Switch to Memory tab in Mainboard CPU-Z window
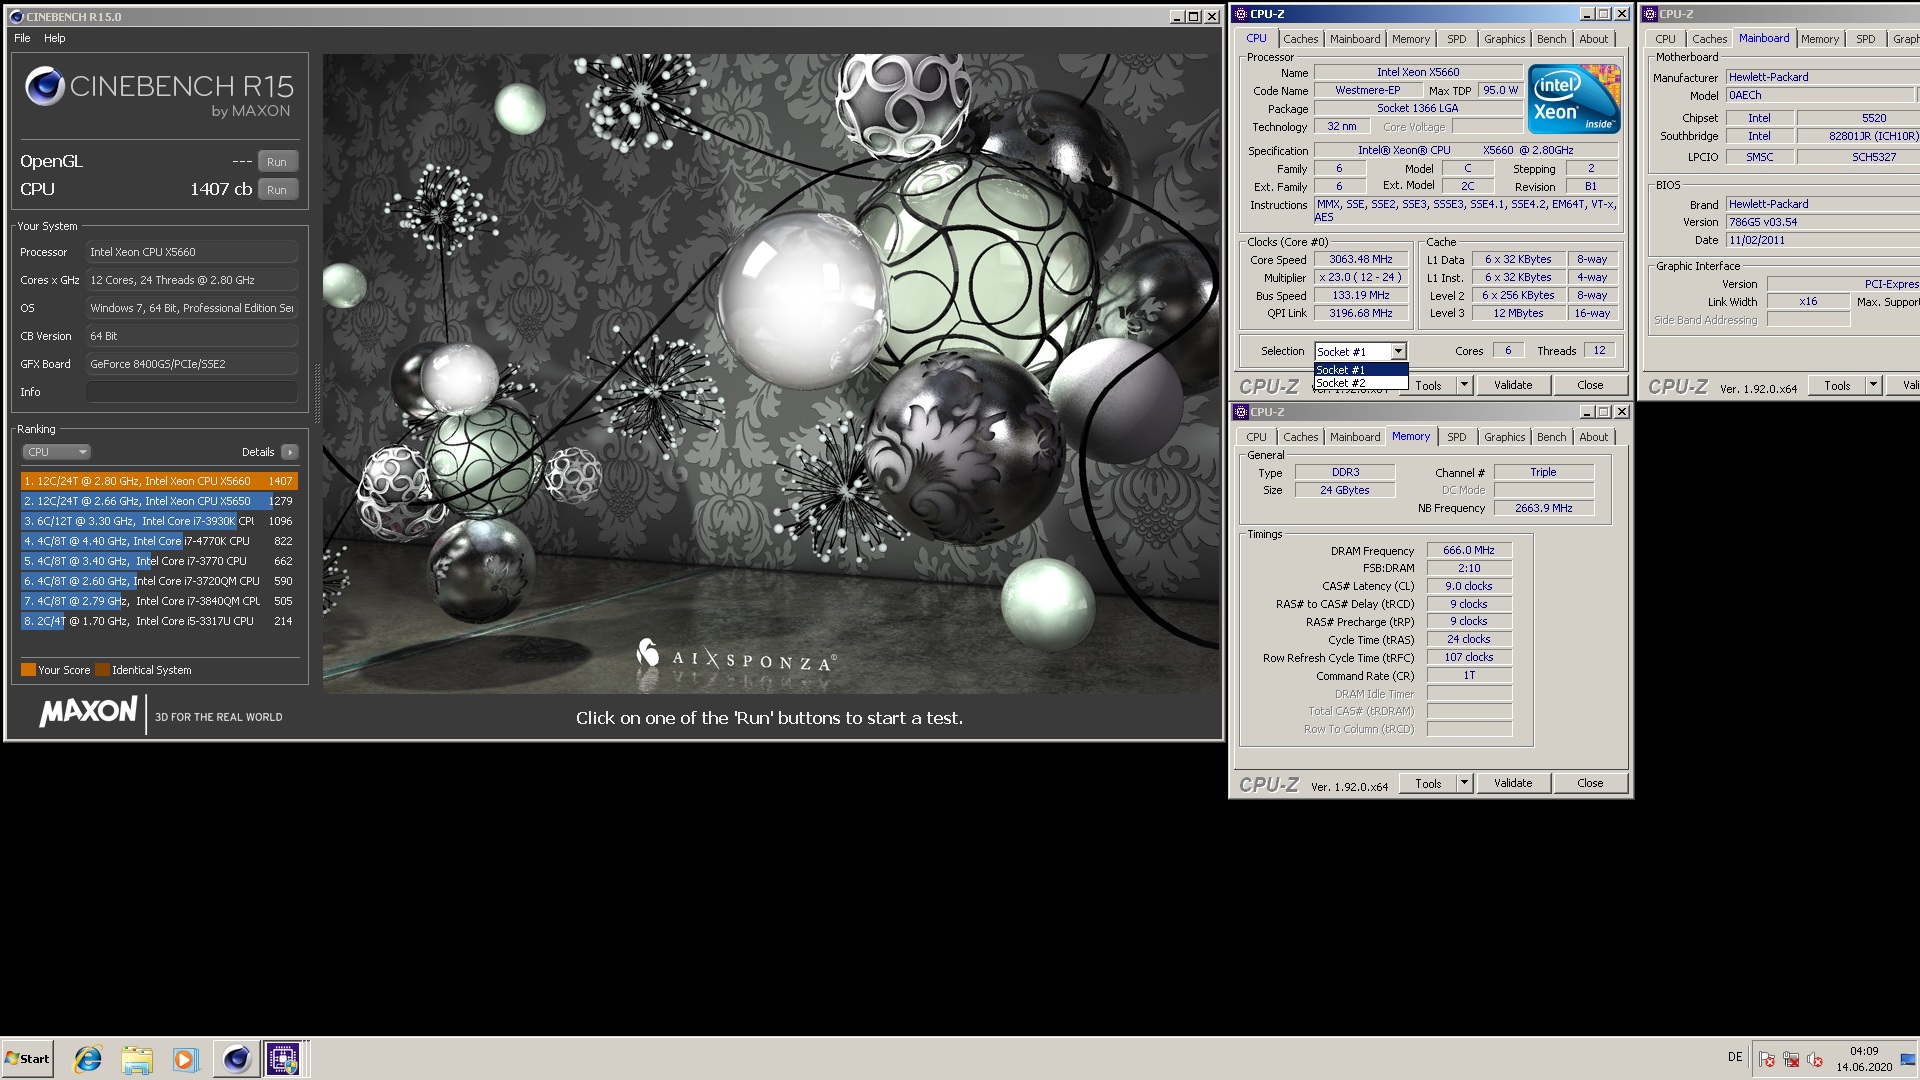 click(x=1819, y=39)
